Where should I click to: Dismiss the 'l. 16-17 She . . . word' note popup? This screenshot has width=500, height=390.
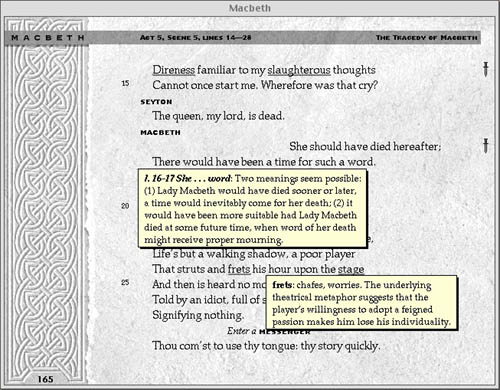click(x=253, y=209)
